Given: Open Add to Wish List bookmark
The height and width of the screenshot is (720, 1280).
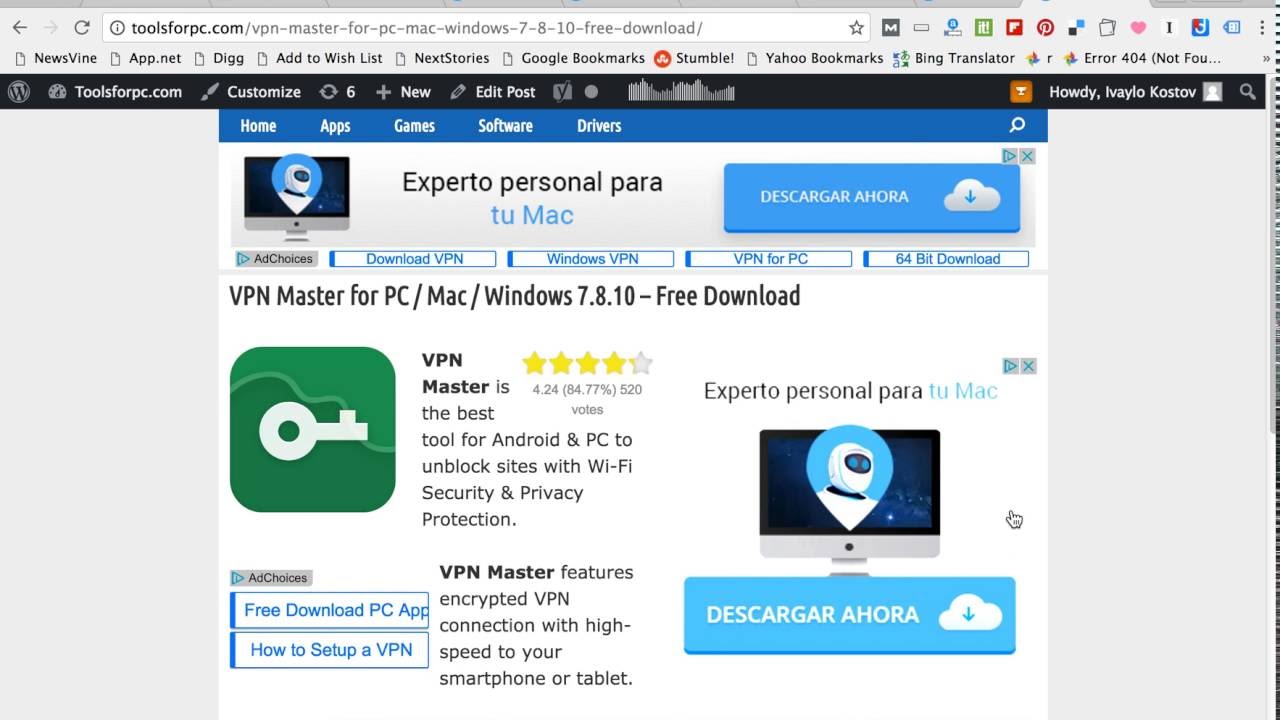Looking at the screenshot, I should click(x=319, y=58).
